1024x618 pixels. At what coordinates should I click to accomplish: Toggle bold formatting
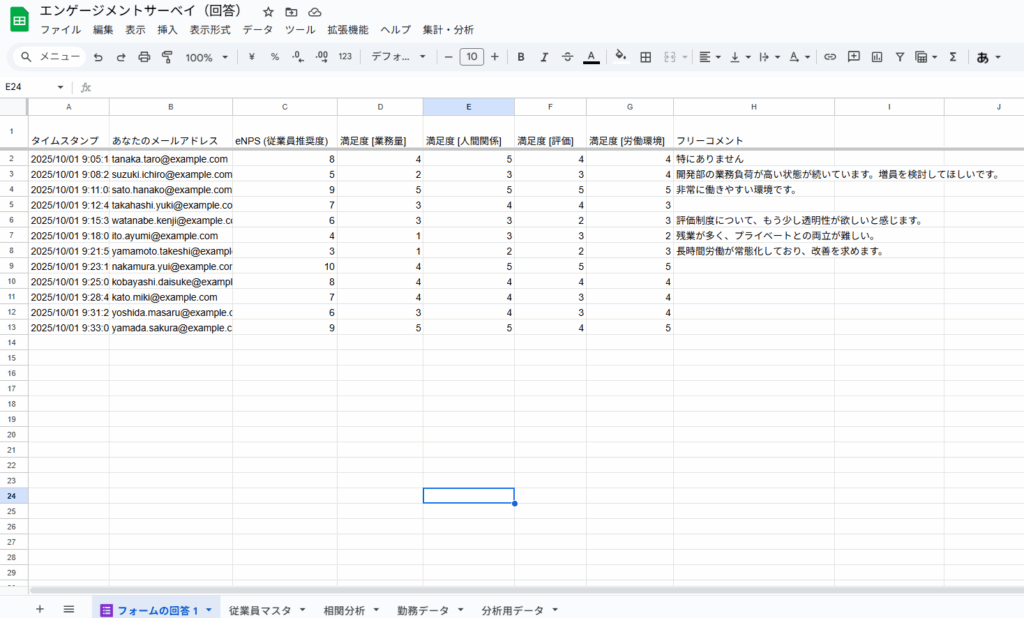521,57
